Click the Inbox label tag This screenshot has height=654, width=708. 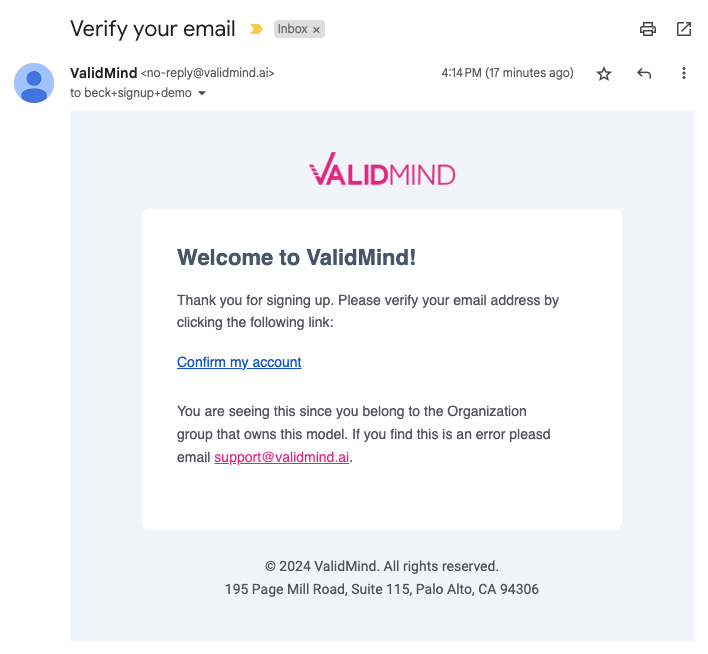point(293,30)
